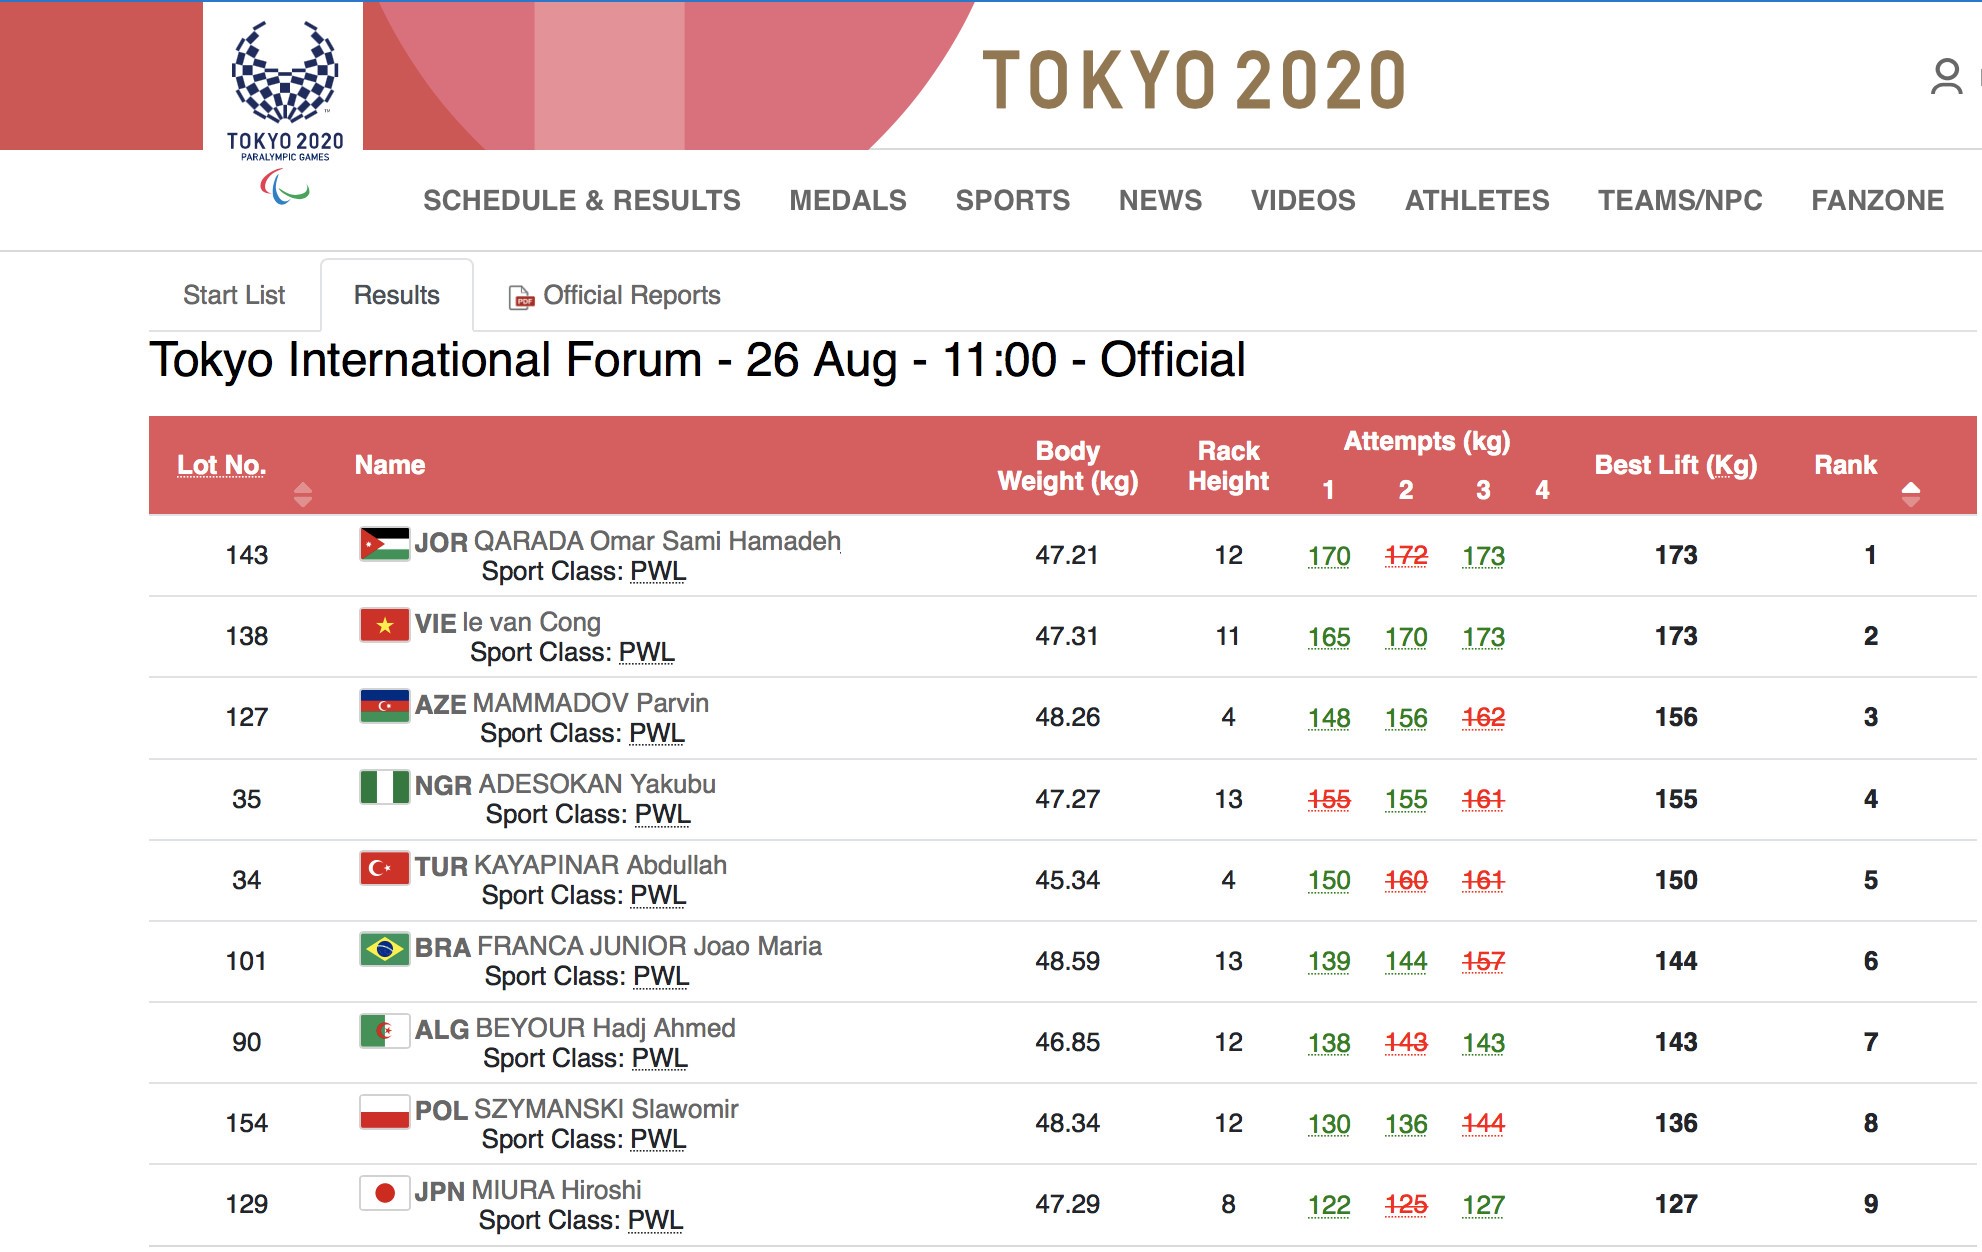This screenshot has width=1982, height=1252.
Task: Open Schedule & Results menu
Action: pyautogui.click(x=581, y=200)
